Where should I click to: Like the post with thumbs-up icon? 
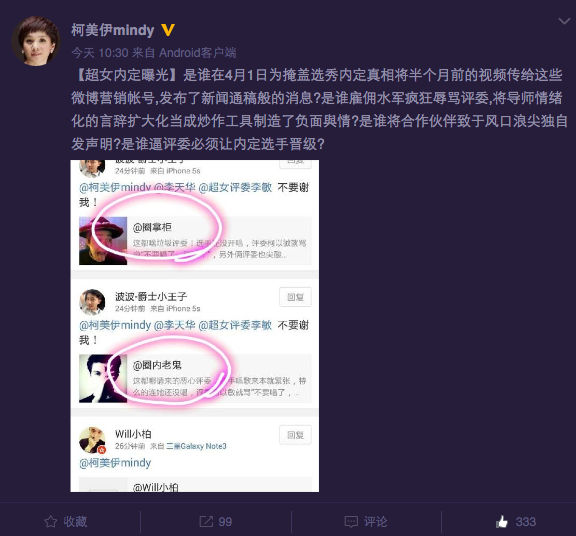(502, 521)
